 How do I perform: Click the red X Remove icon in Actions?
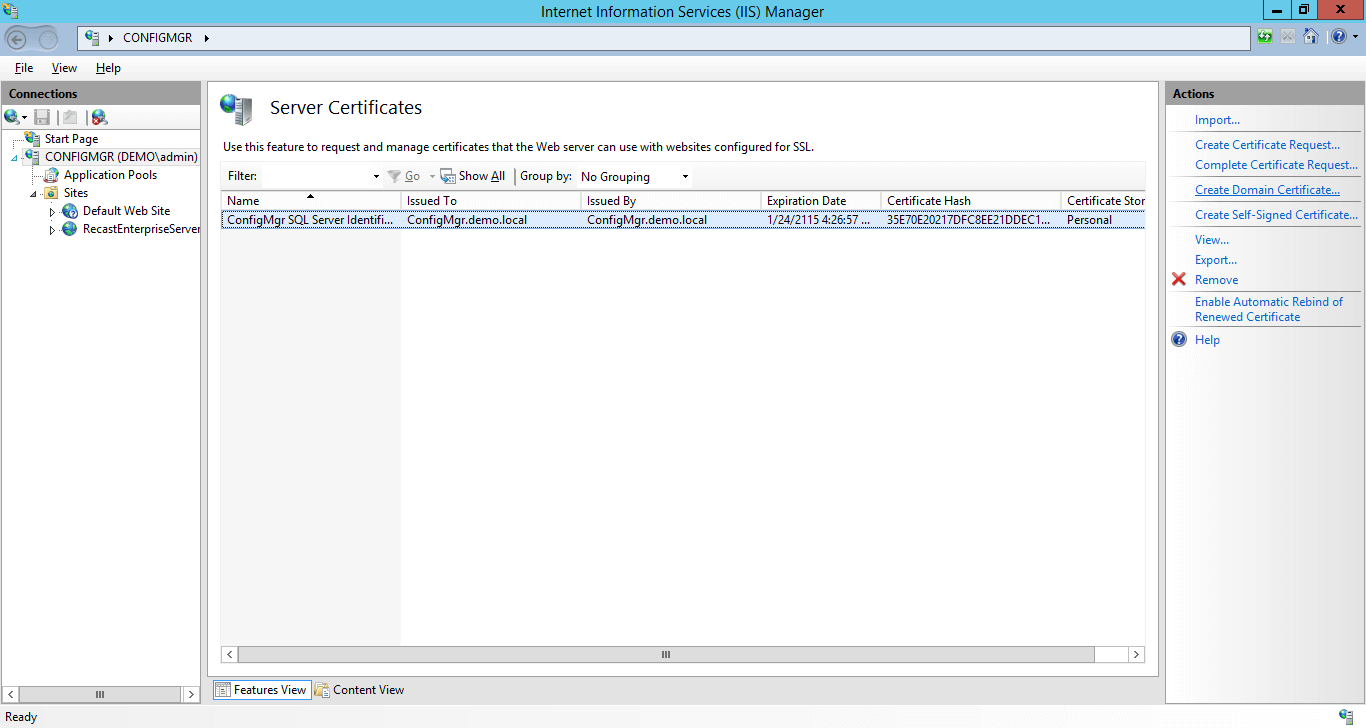1179,280
